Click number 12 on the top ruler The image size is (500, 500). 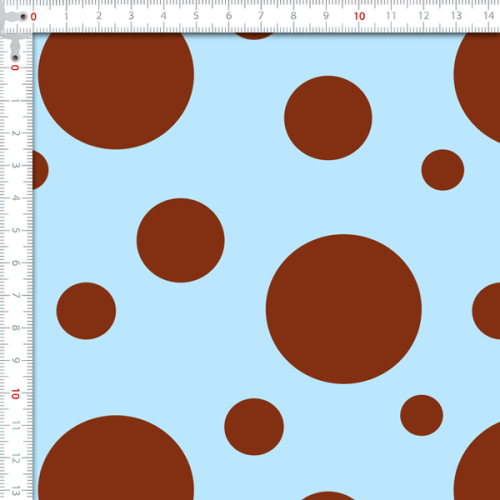(424, 16)
